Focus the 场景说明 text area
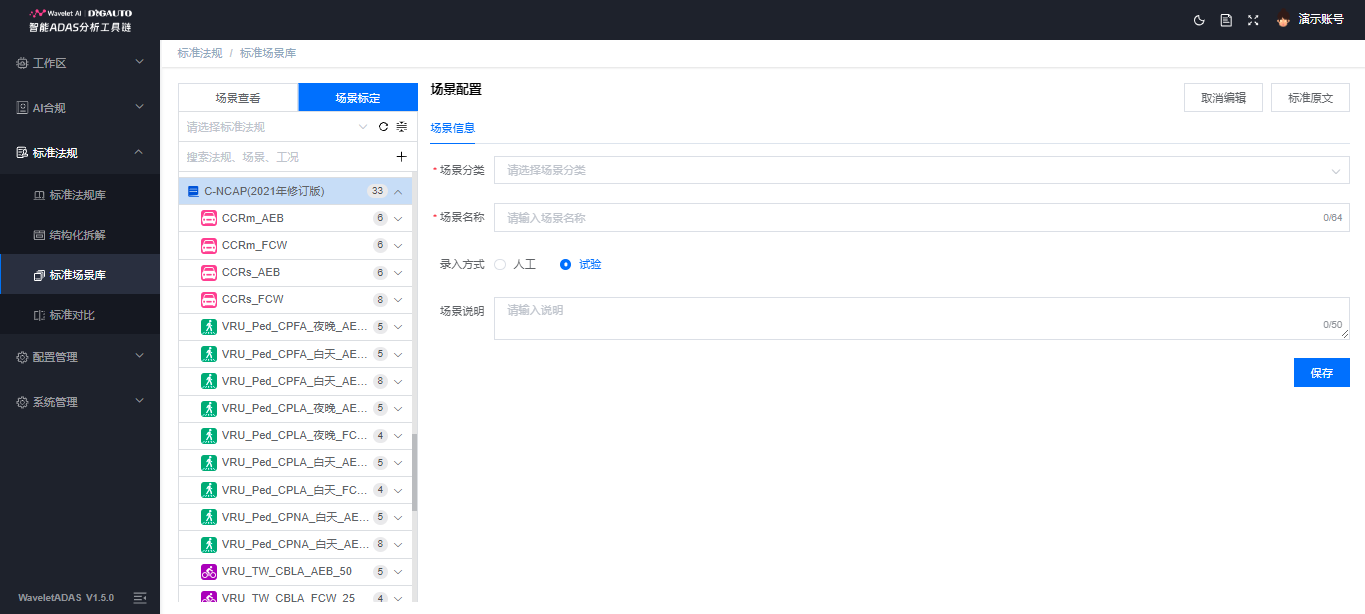This screenshot has width=1365, height=614. coord(922,318)
